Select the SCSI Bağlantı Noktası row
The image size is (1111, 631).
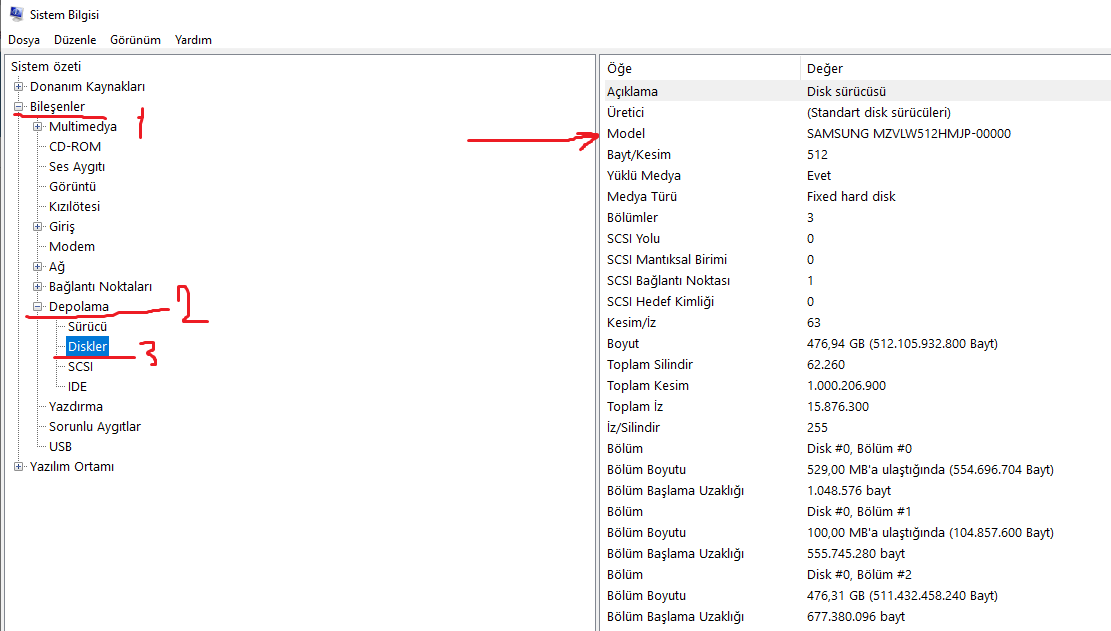click(855, 280)
